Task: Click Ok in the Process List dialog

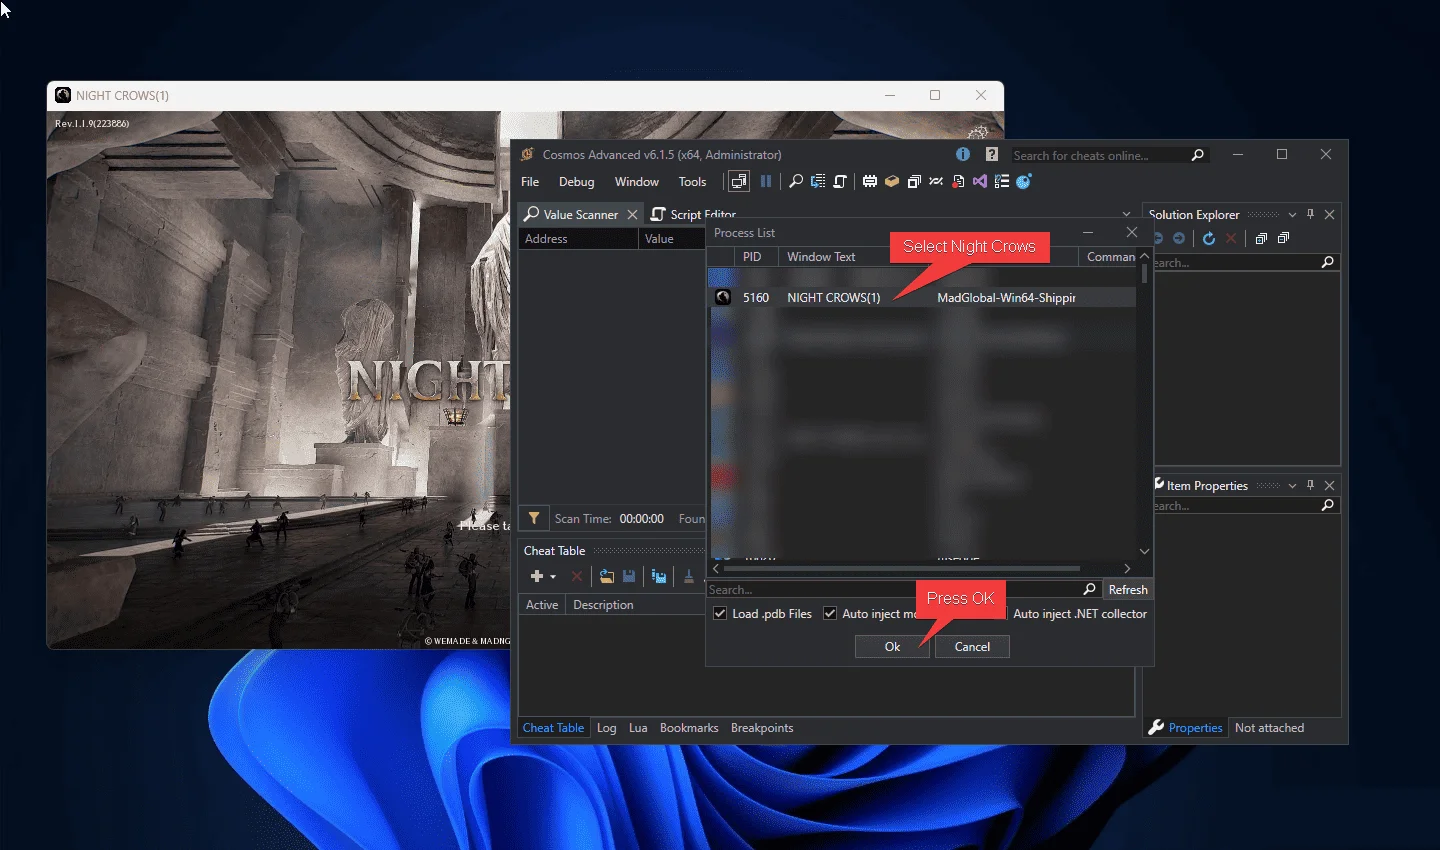Action: point(892,646)
